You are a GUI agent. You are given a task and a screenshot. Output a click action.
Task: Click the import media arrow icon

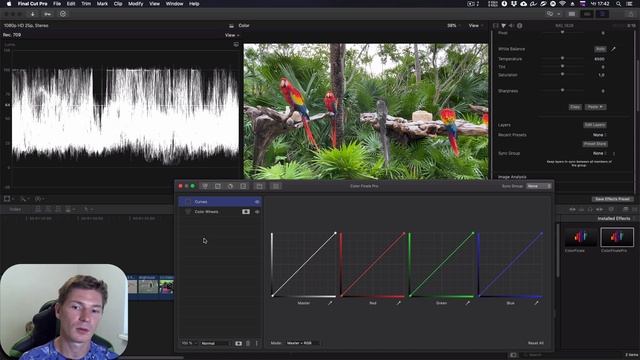point(33,14)
